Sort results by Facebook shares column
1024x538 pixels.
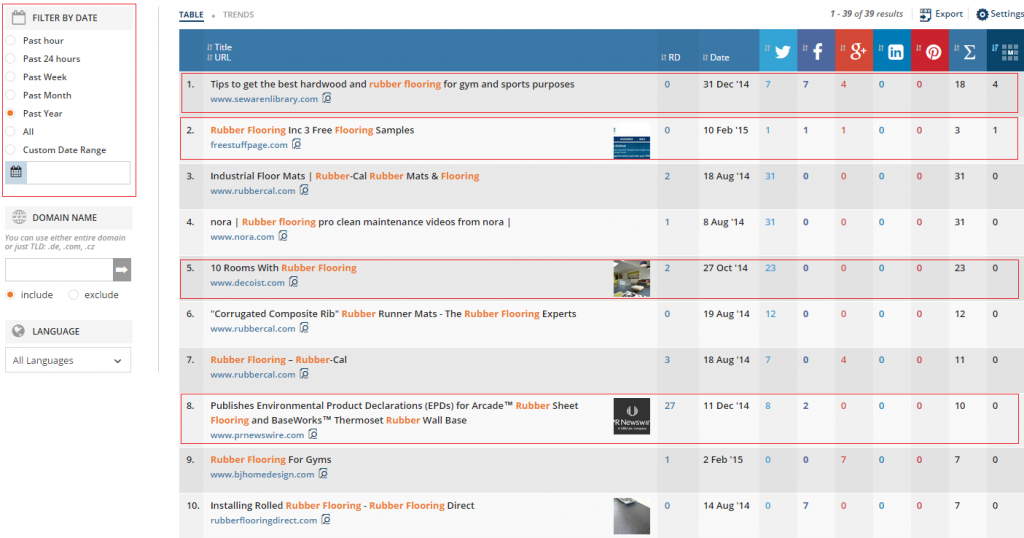coord(816,51)
